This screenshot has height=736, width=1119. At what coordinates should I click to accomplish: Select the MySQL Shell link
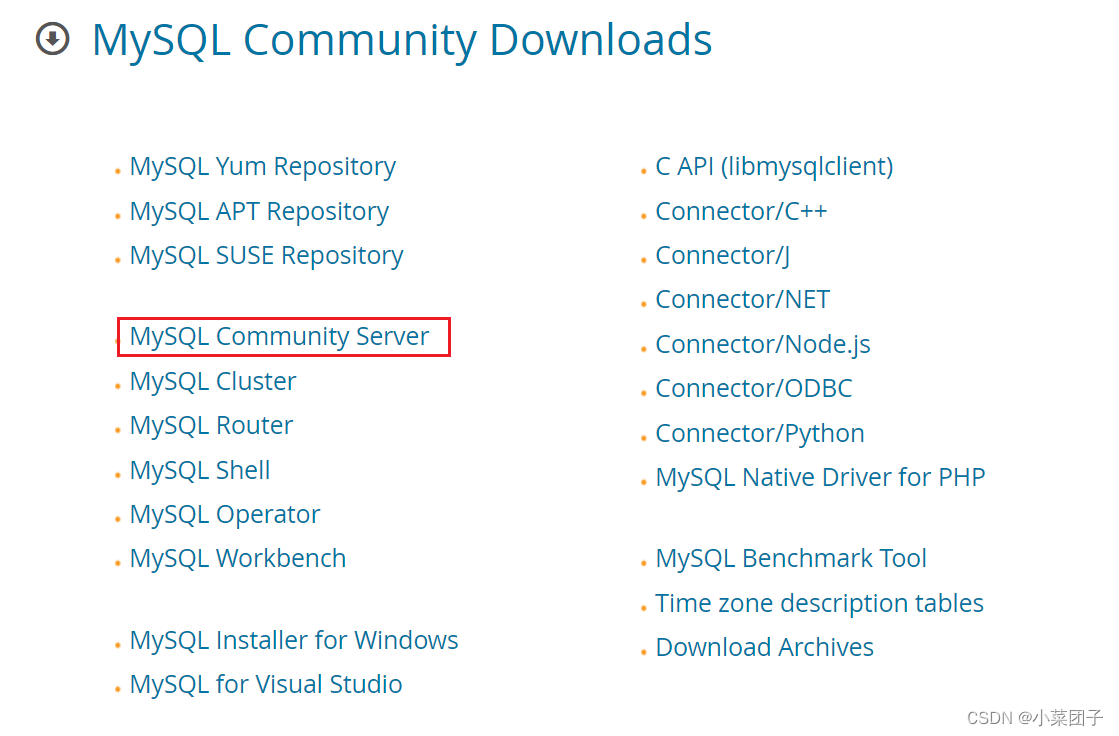point(200,470)
